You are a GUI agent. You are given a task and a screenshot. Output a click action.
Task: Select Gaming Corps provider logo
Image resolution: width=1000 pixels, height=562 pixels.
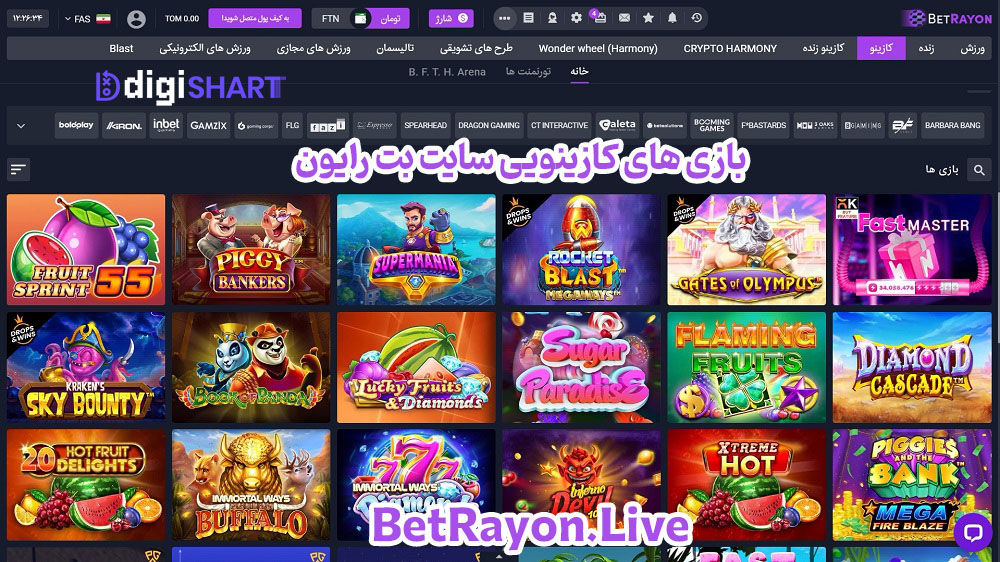point(256,126)
